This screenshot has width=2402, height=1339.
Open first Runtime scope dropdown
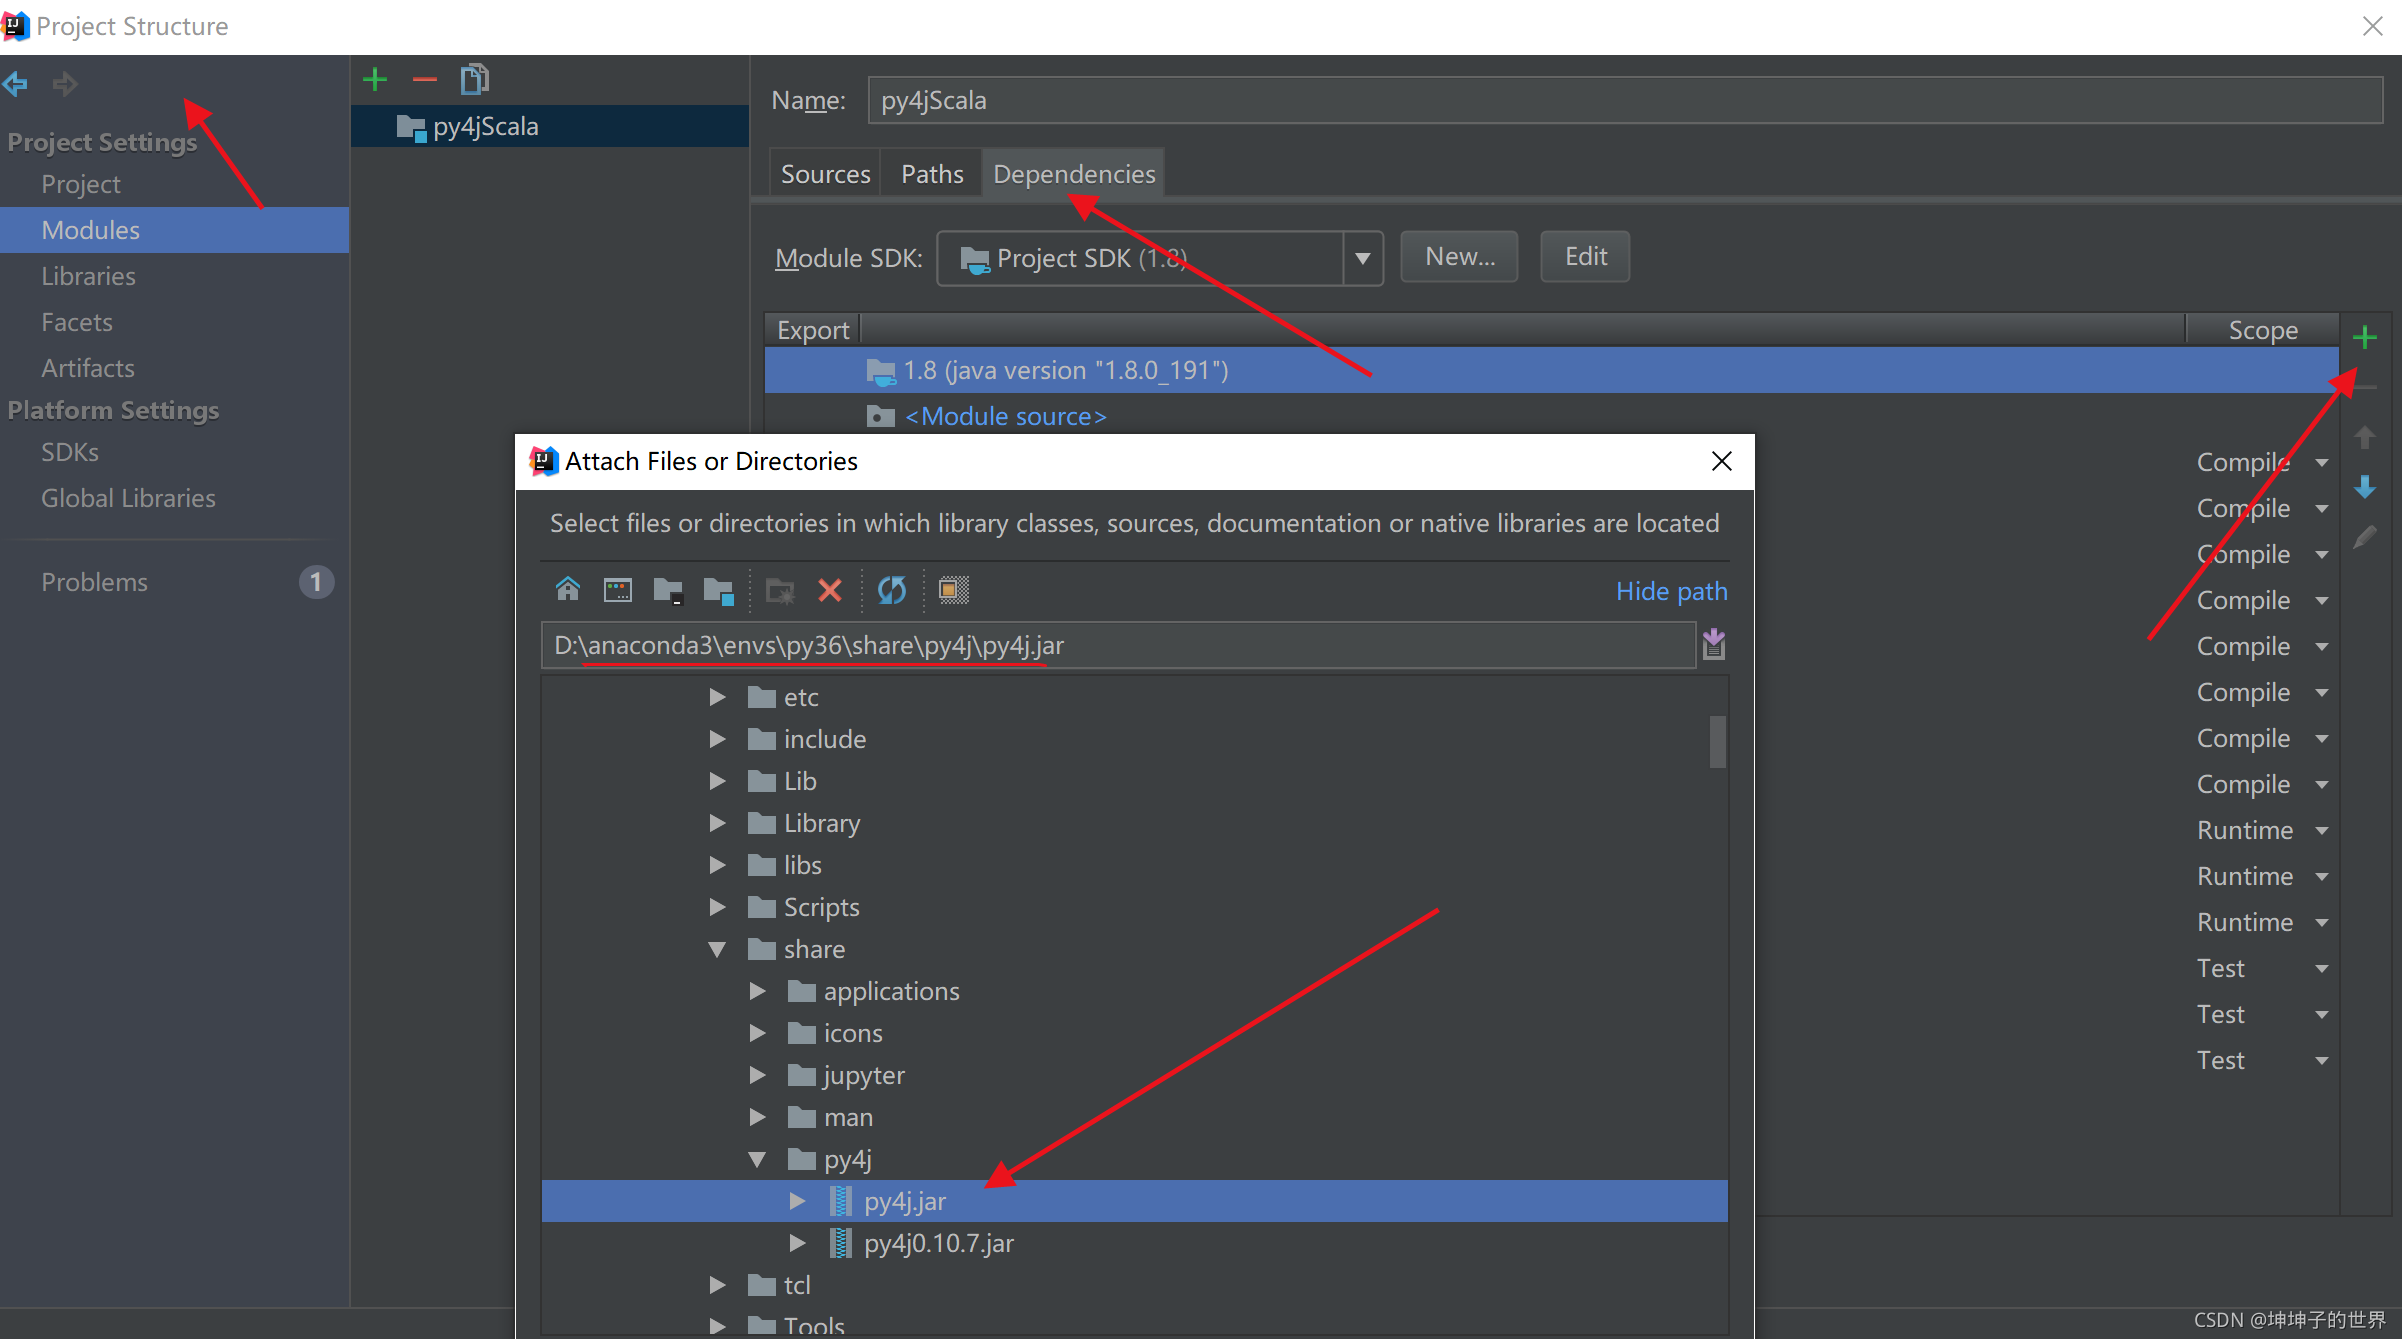point(2322,831)
